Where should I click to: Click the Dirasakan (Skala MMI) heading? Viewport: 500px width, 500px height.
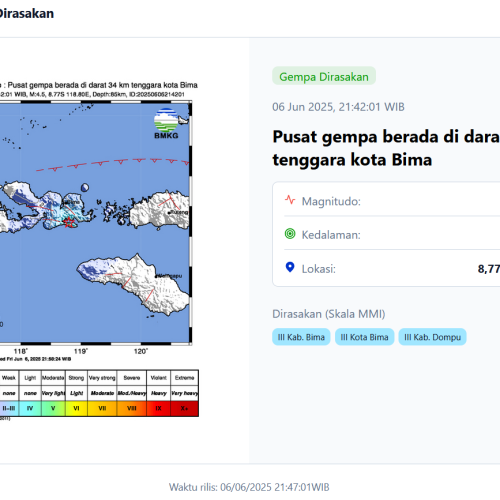[x=329, y=314]
